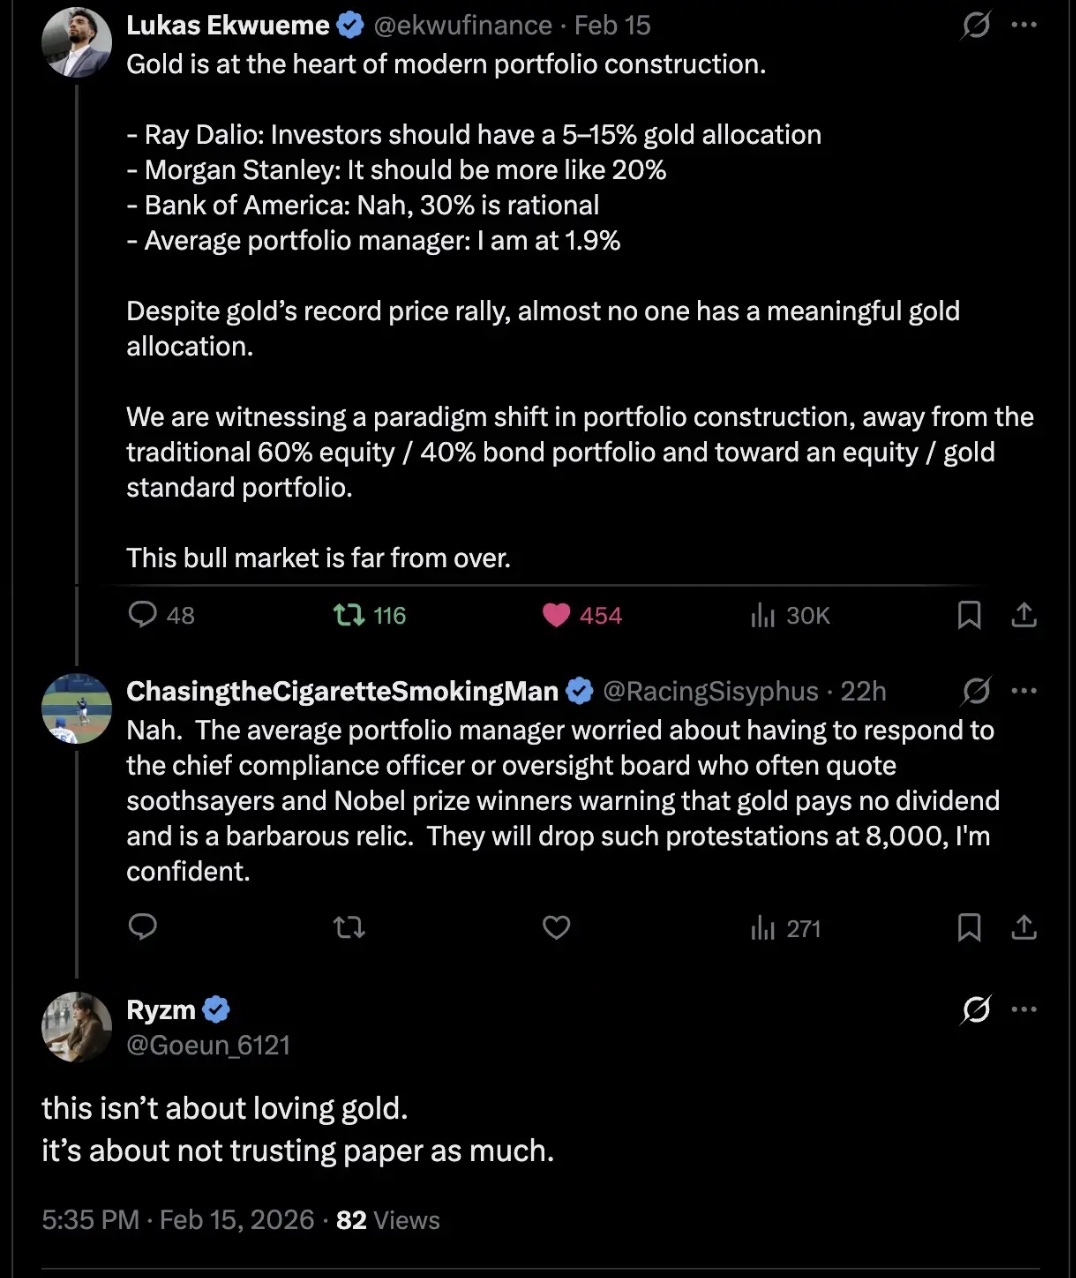
Task: Visit the @Goeun_6121 profile handle
Action: click(x=208, y=1045)
